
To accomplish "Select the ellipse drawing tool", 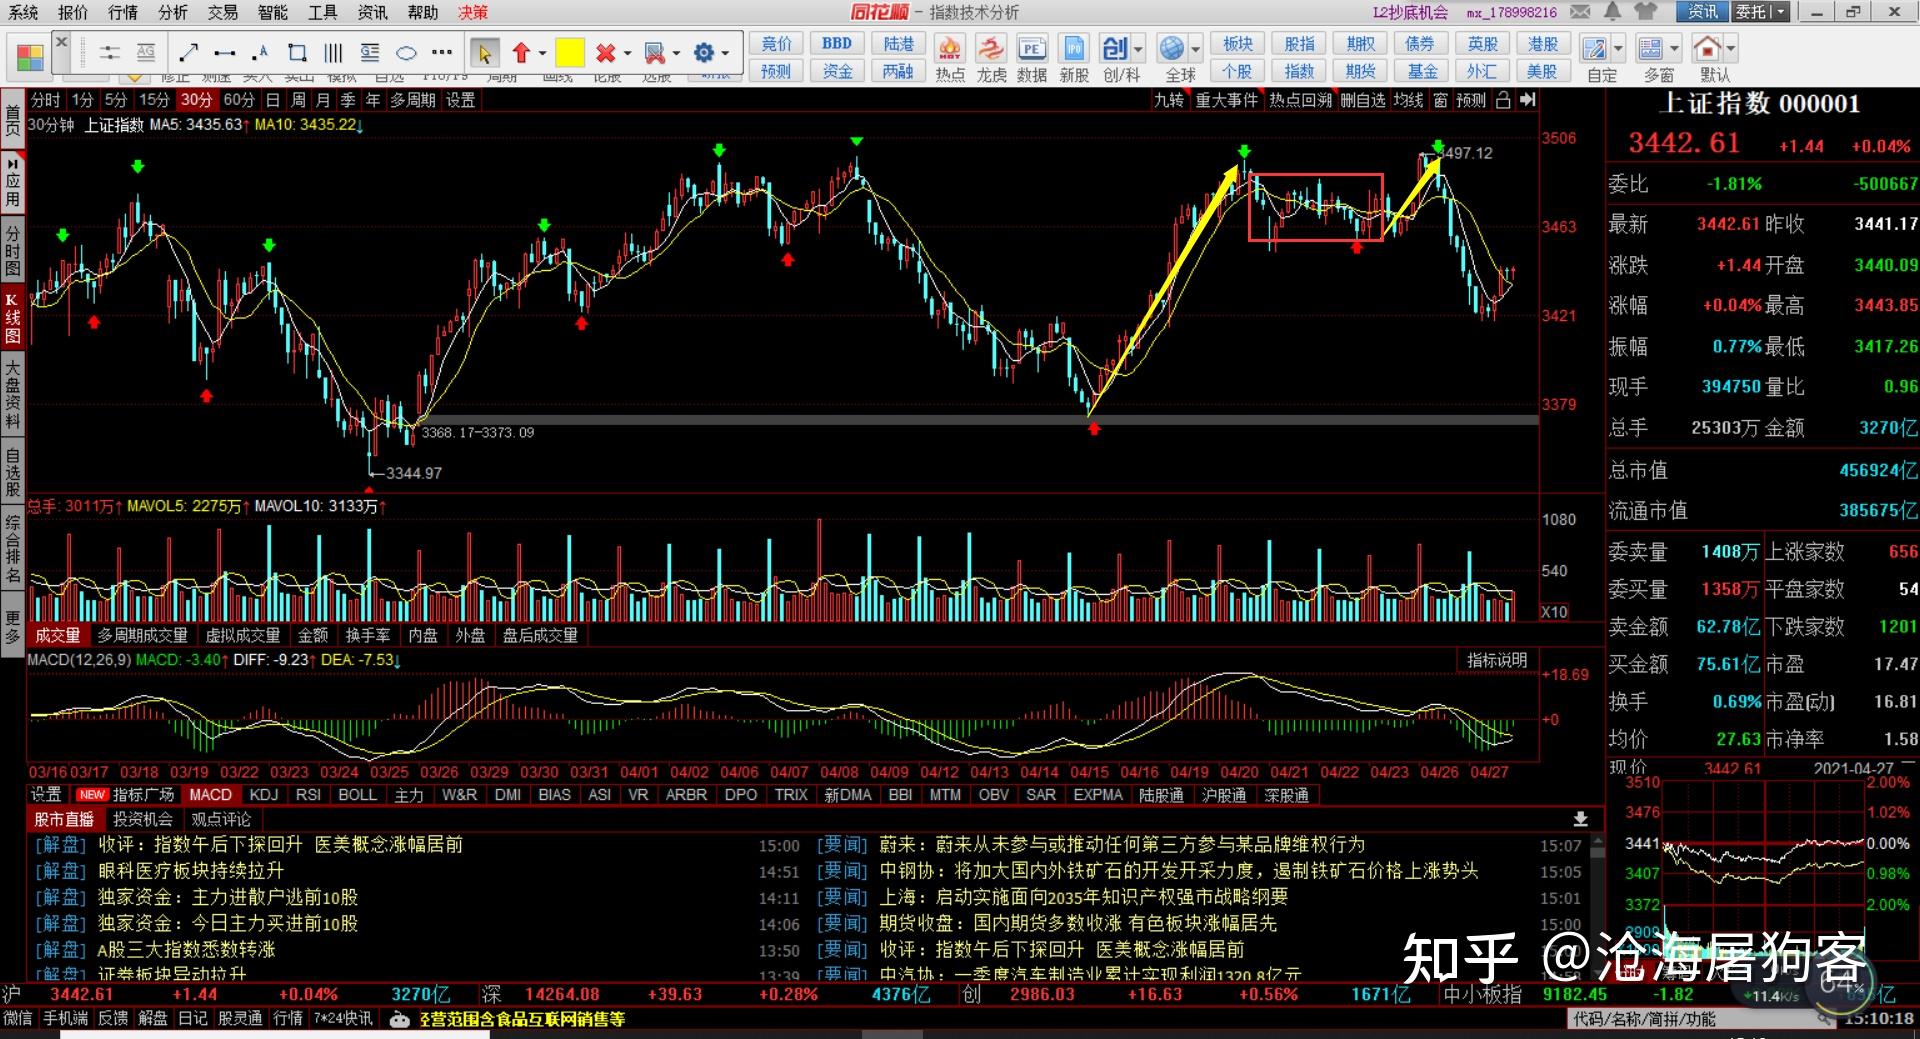I will 406,52.
